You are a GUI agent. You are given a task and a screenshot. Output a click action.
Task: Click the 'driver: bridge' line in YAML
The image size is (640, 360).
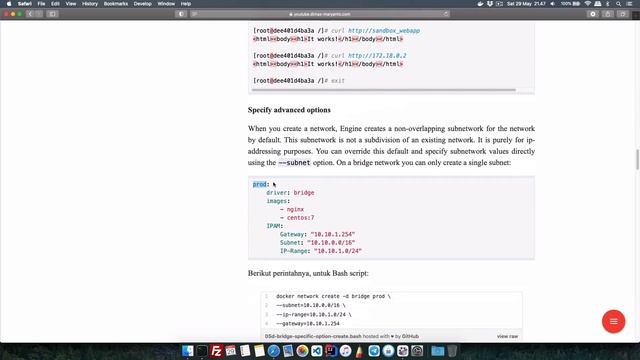[x=290, y=193]
